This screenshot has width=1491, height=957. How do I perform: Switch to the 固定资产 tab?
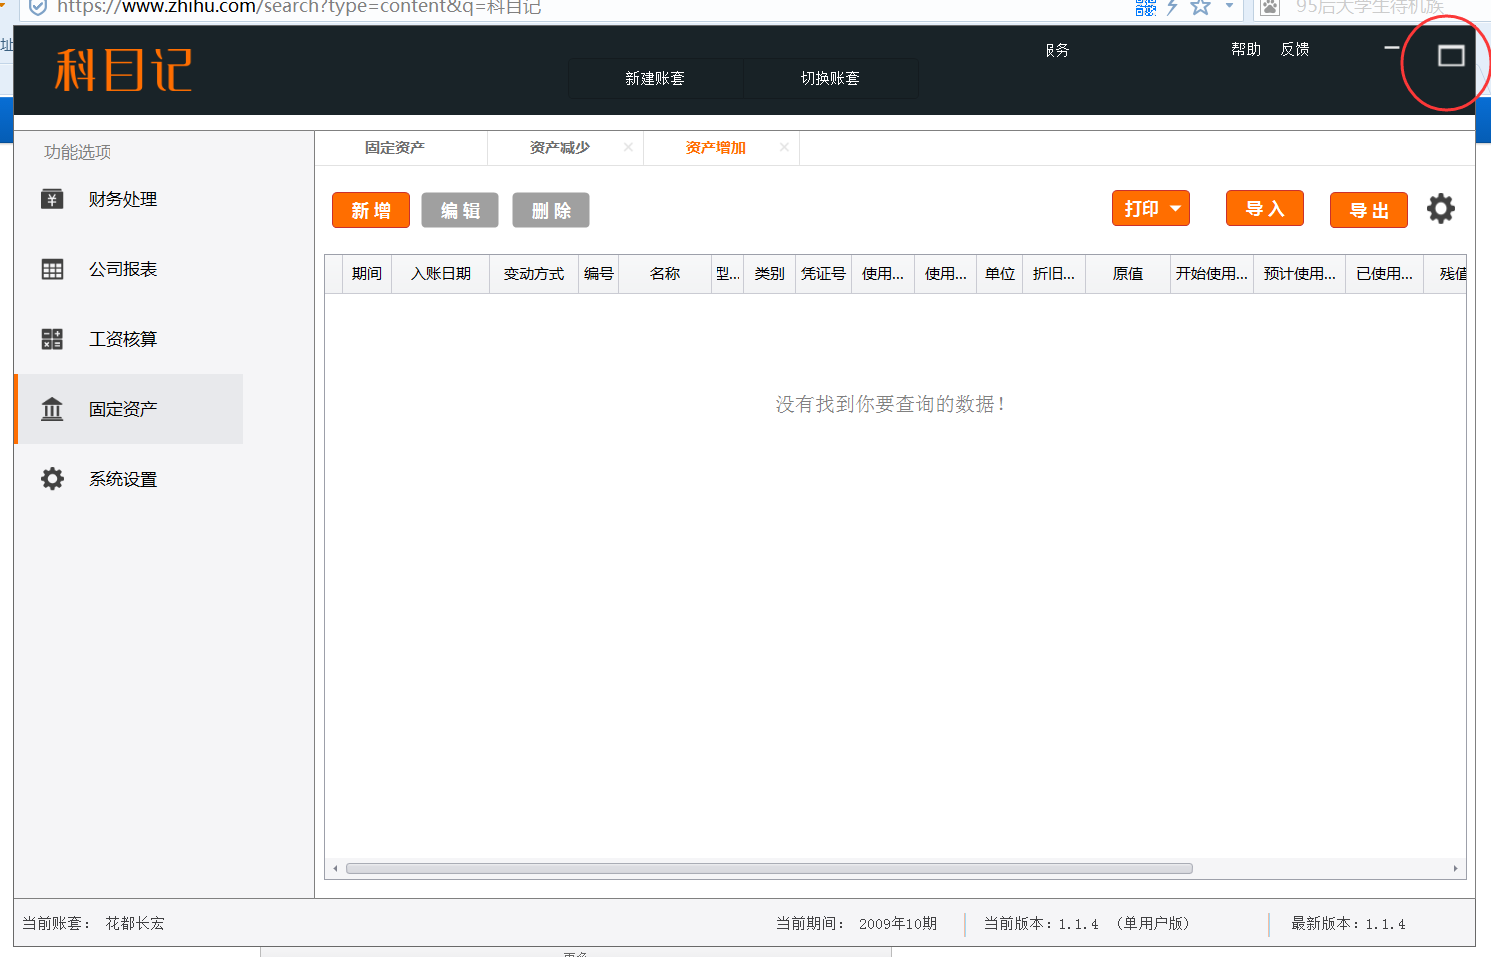(x=395, y=148)
